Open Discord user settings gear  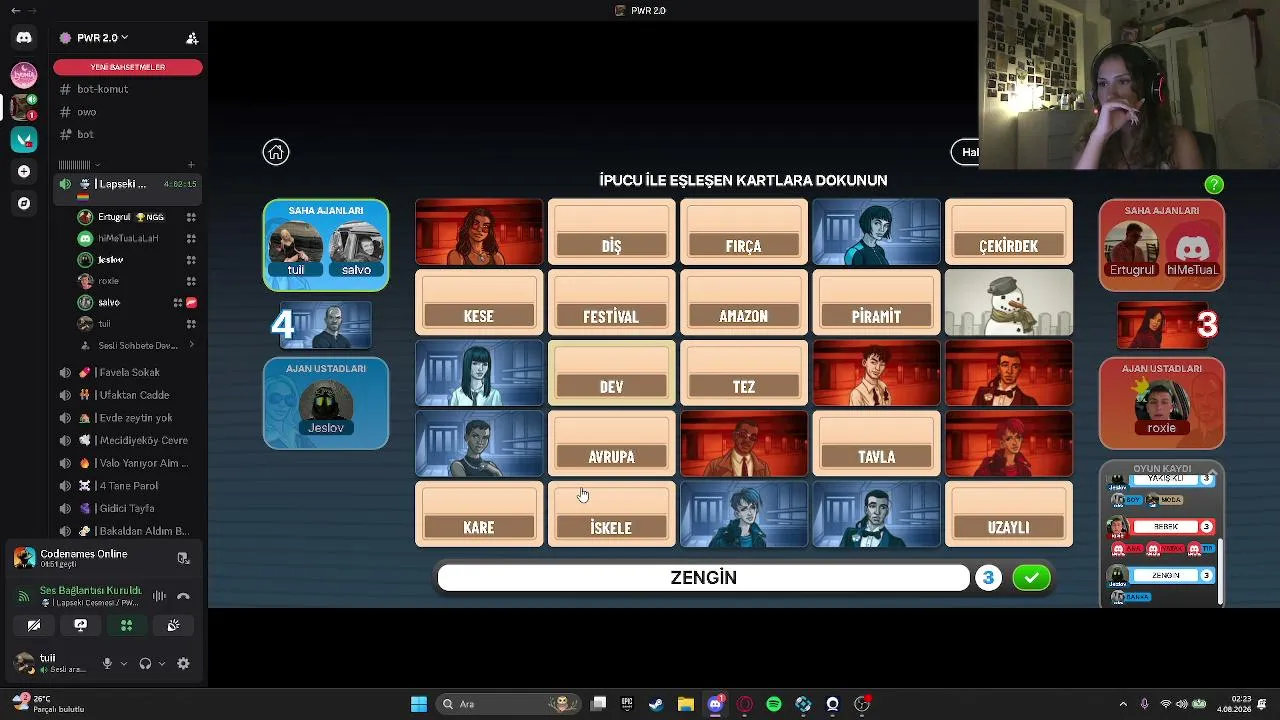tap(183, 663)
